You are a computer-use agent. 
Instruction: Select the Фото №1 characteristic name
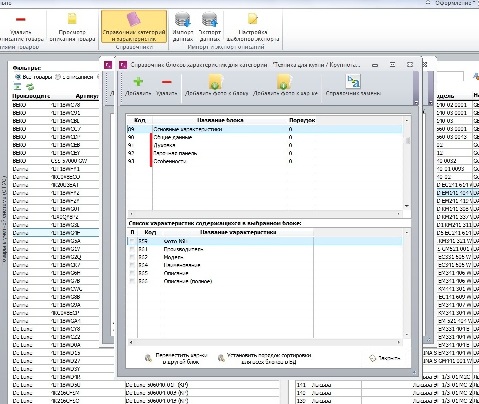click(x=175, y=241)
